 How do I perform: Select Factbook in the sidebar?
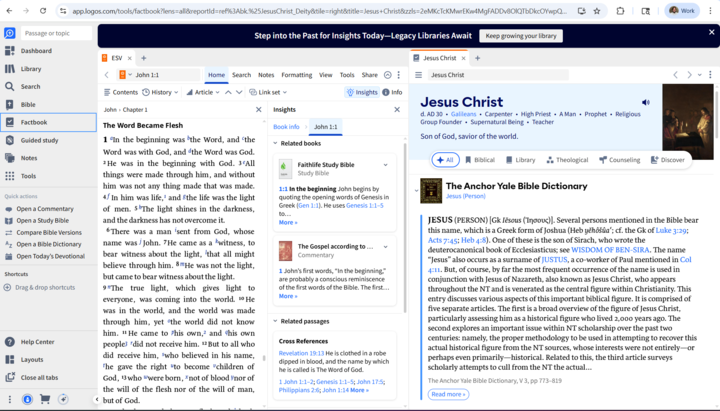tap(48, 122)
